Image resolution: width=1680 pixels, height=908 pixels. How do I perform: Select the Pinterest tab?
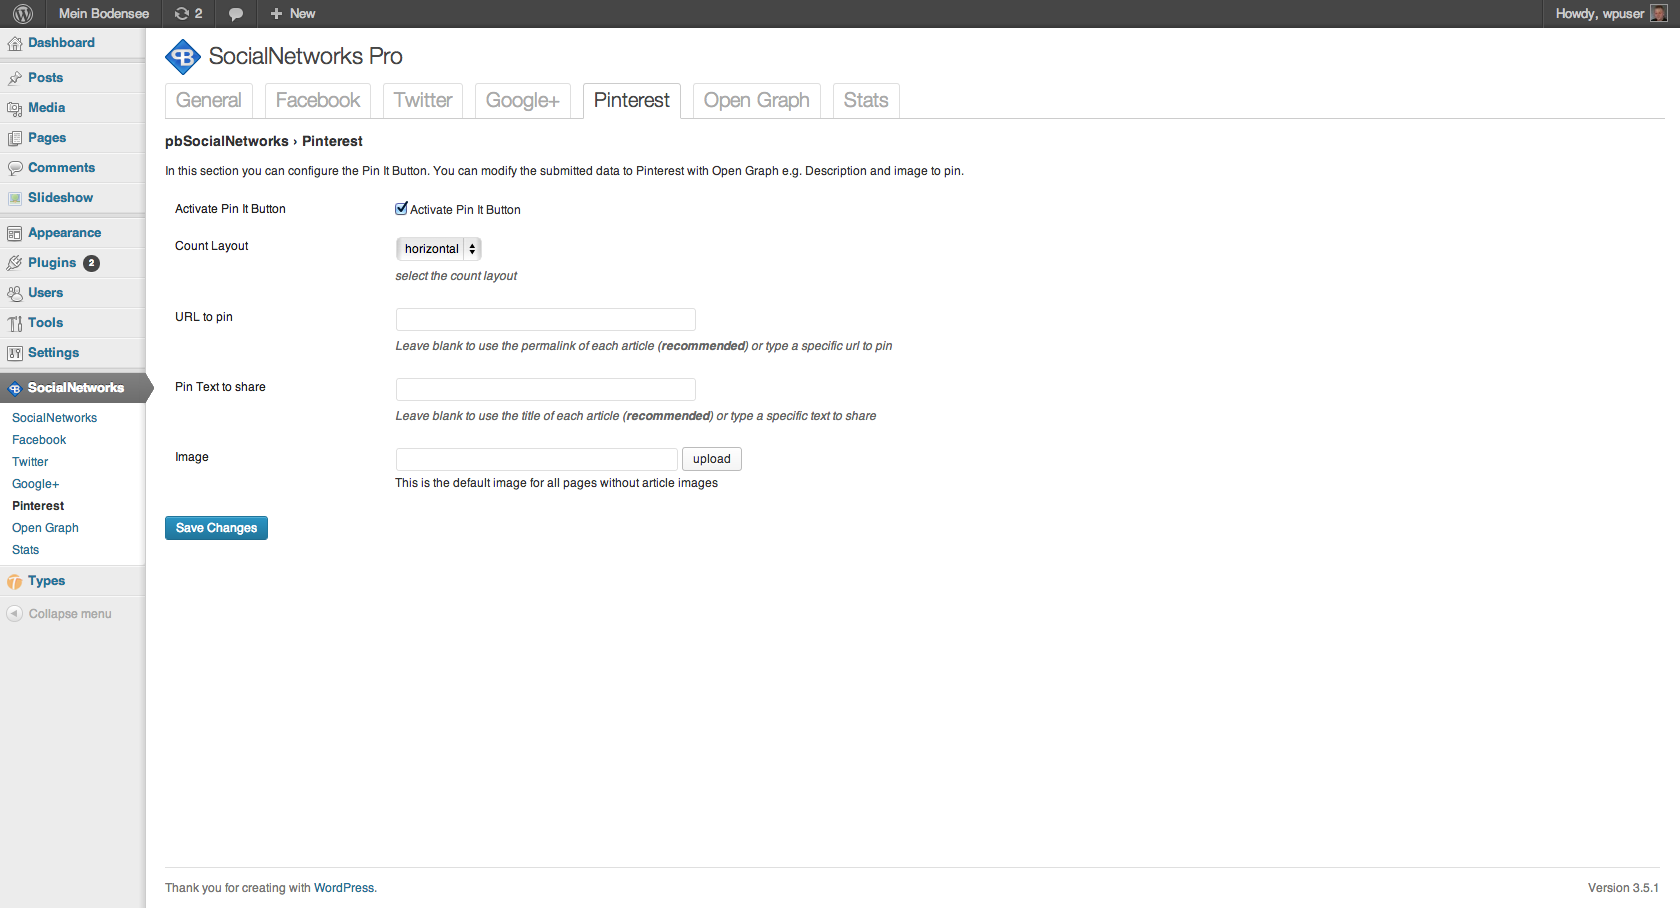632,100
